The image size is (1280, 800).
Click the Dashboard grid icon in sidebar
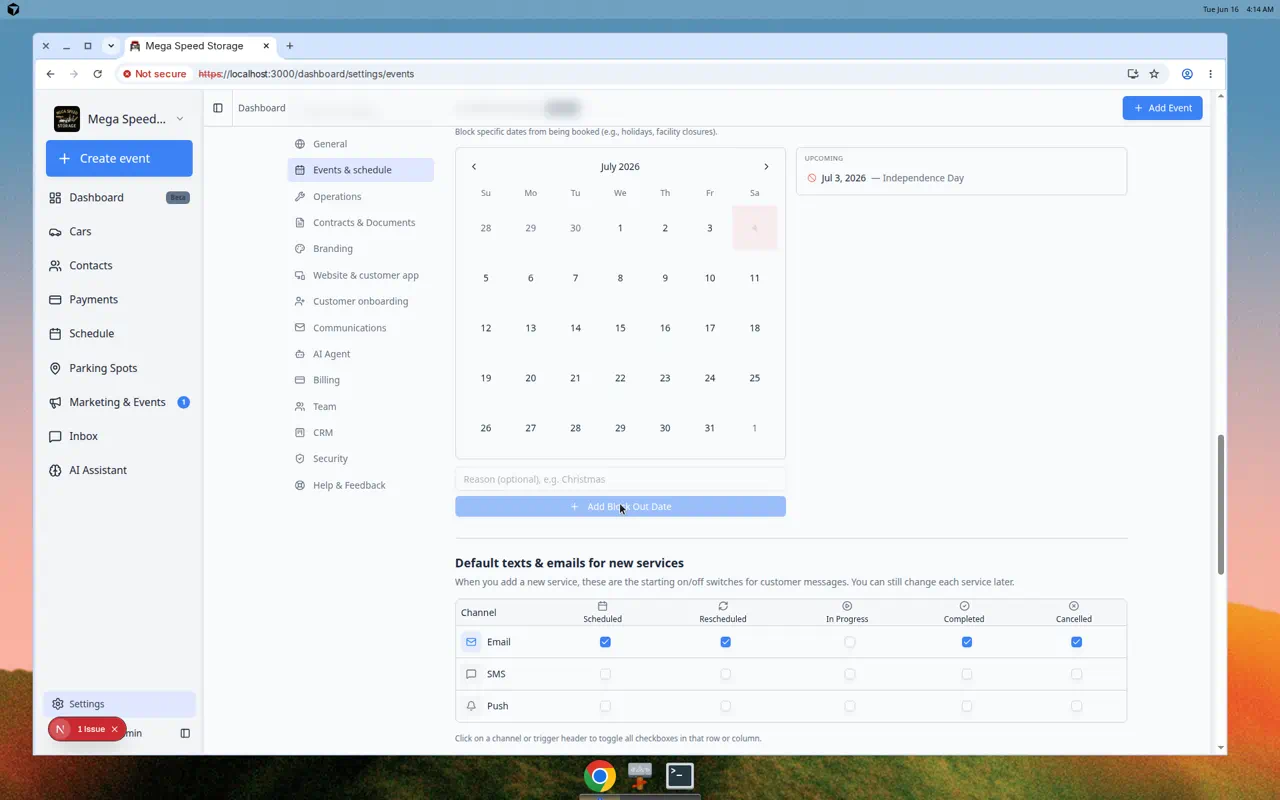(55, 198)
